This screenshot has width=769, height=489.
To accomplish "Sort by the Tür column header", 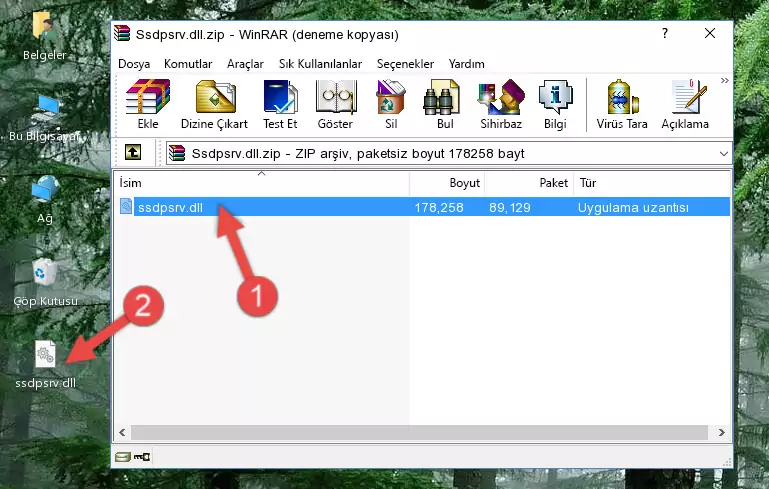I will click(652, 183).
